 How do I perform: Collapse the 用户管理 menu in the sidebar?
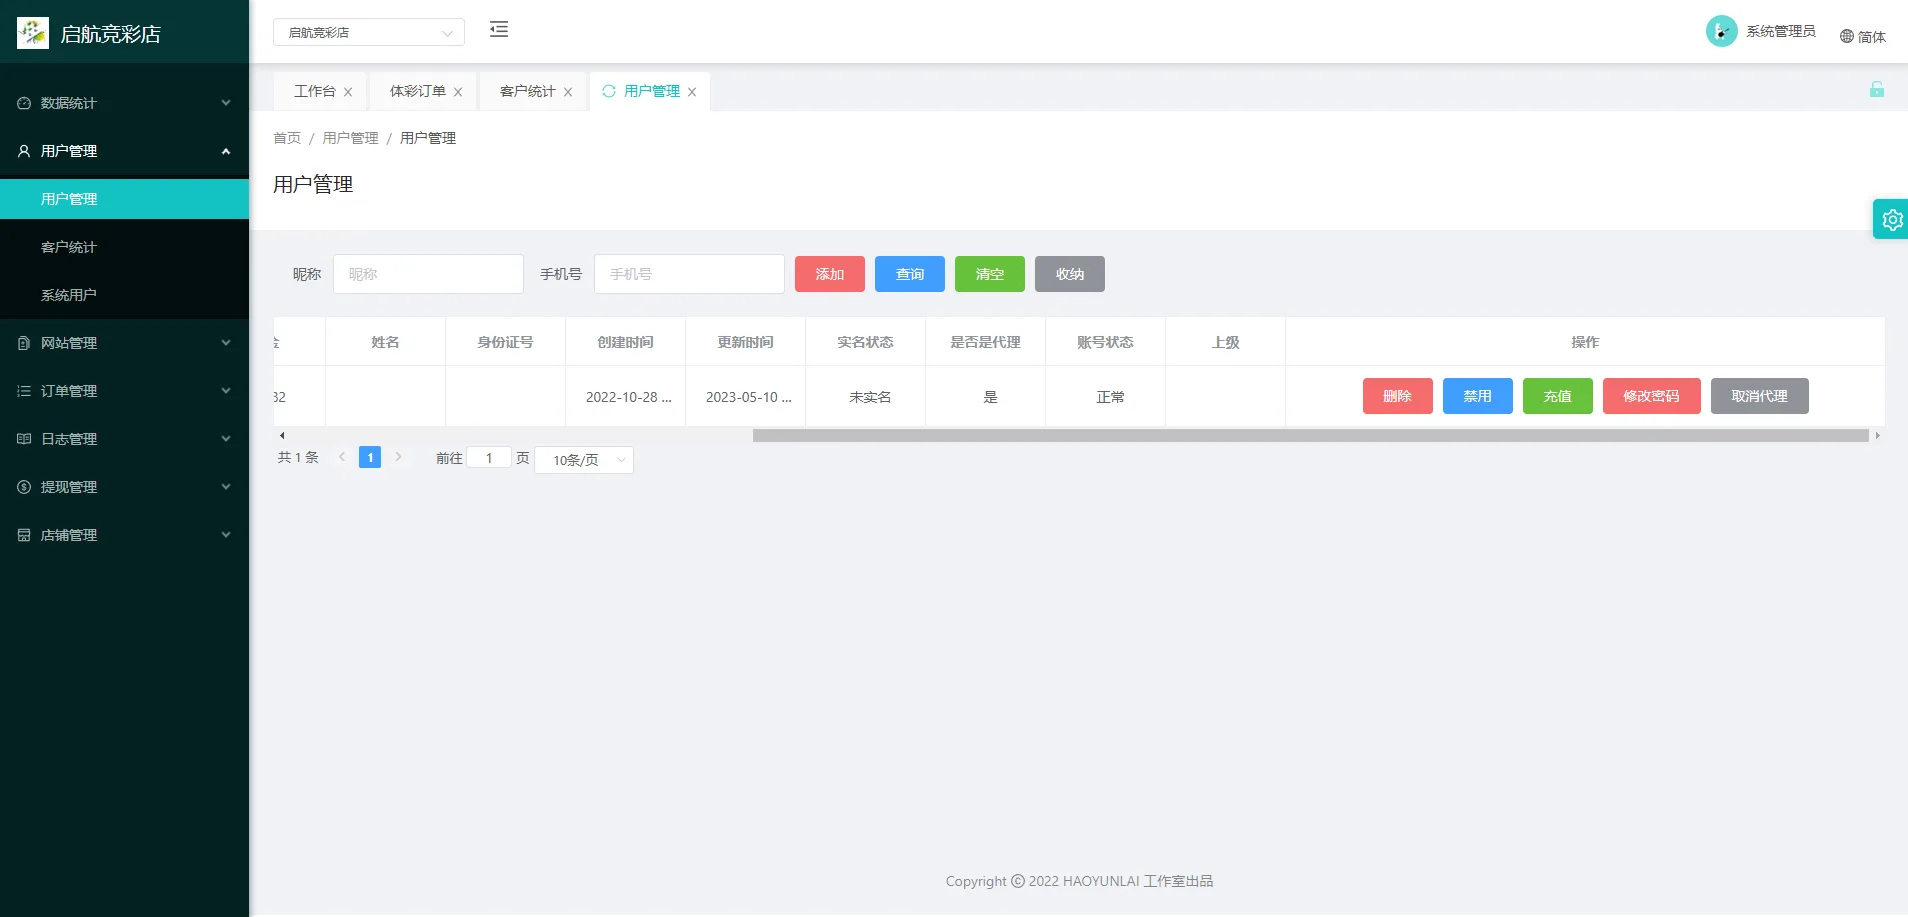(x=225, y=151)
